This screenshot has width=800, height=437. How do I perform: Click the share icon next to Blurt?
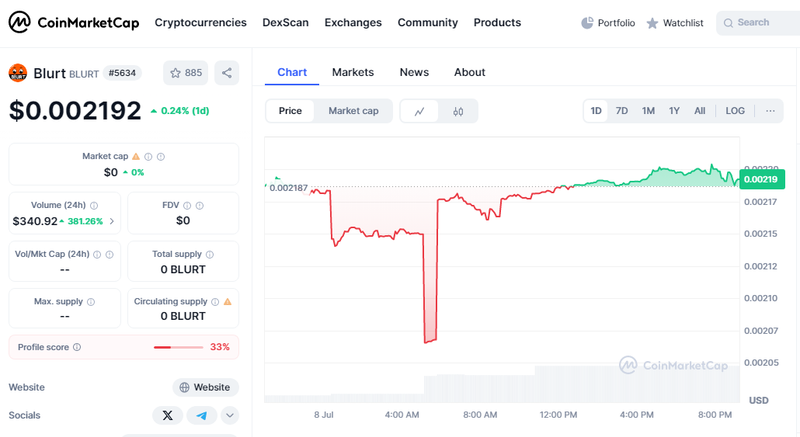tap(227, 72)
